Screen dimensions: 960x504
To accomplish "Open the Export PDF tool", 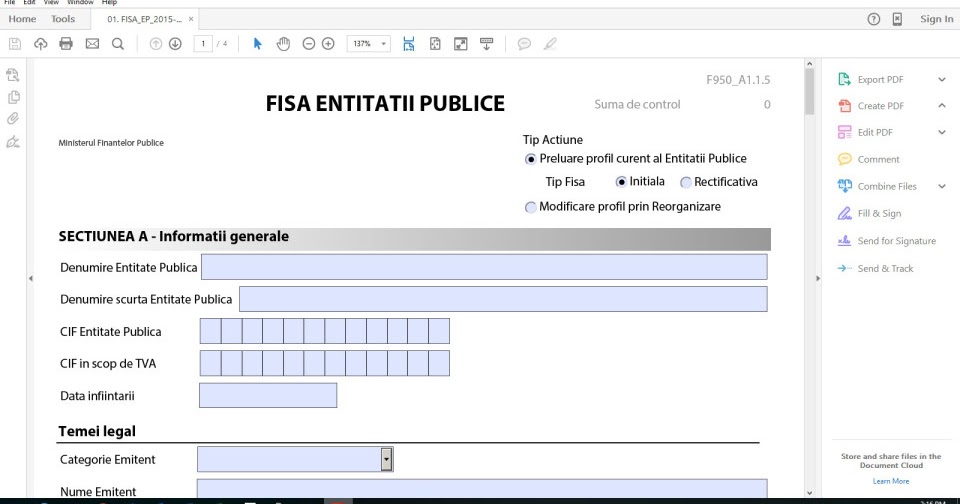I will (x=880, y=80).
